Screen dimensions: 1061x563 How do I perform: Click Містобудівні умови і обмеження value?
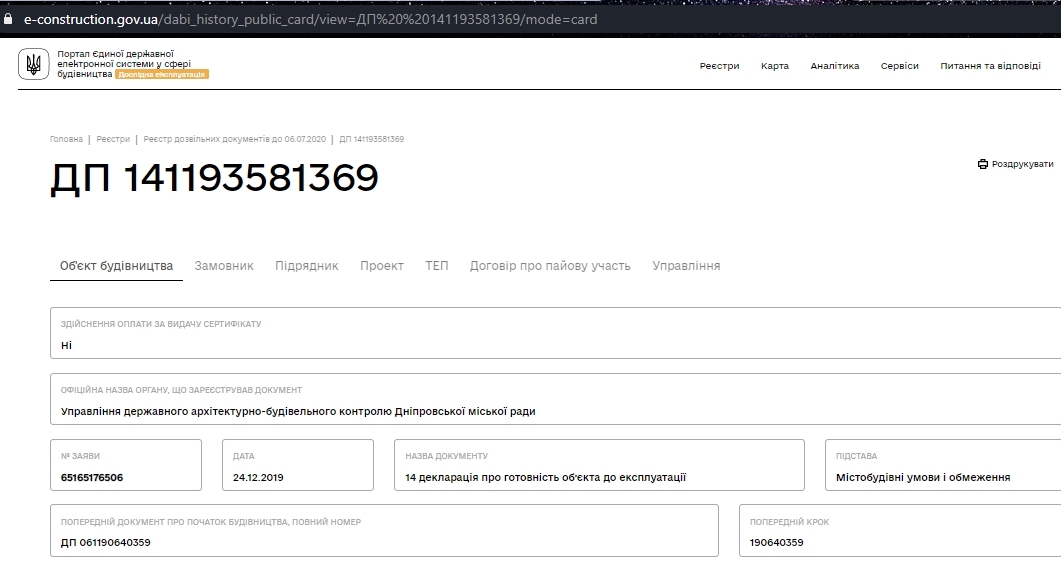(x=923, y=478)
